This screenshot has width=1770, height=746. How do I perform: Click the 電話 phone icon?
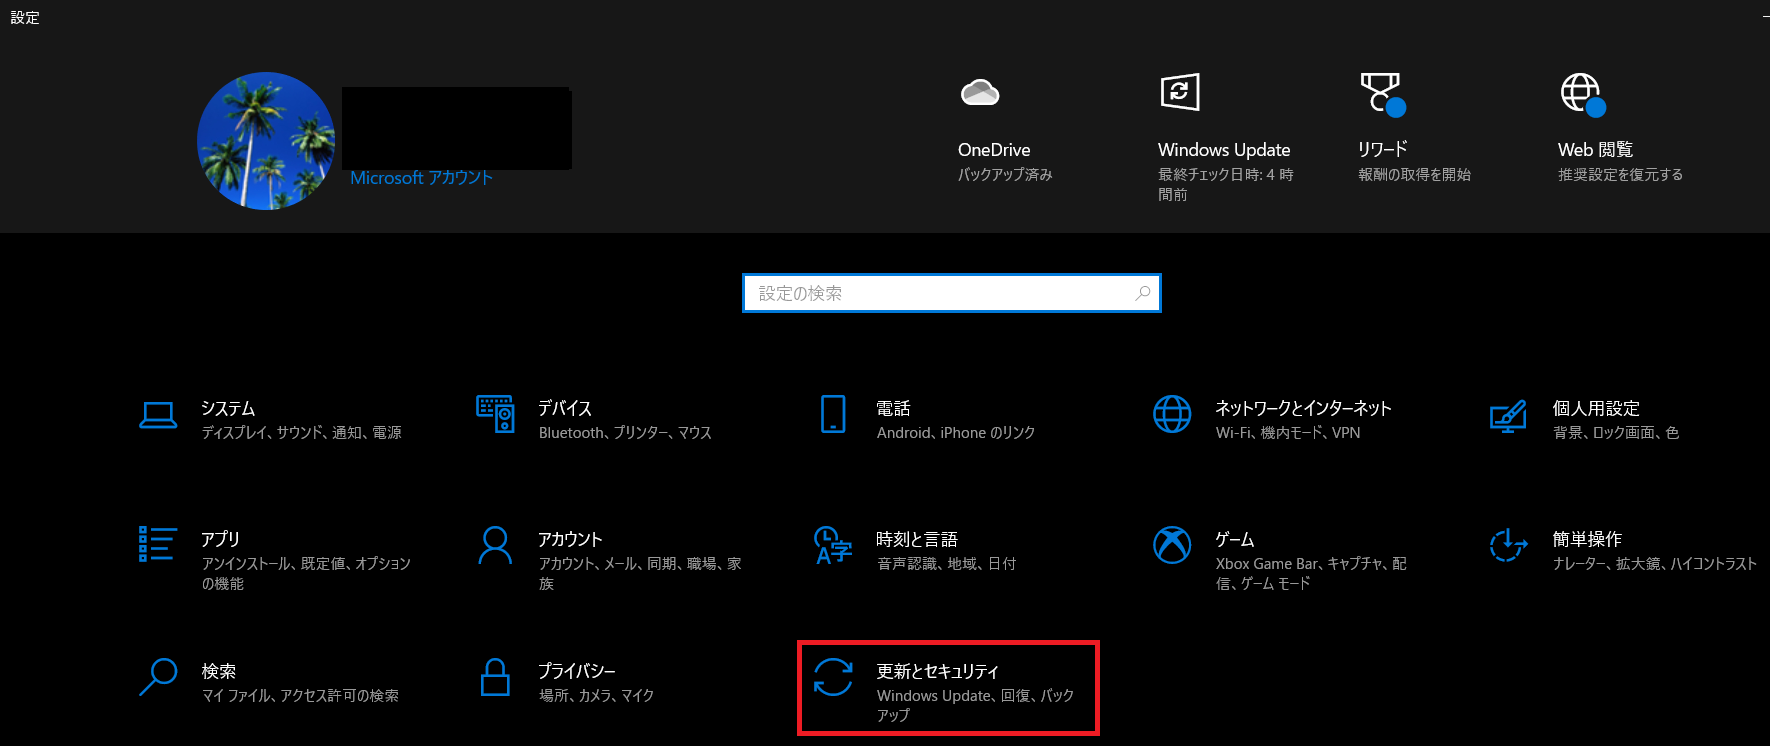tap(833, 414)
